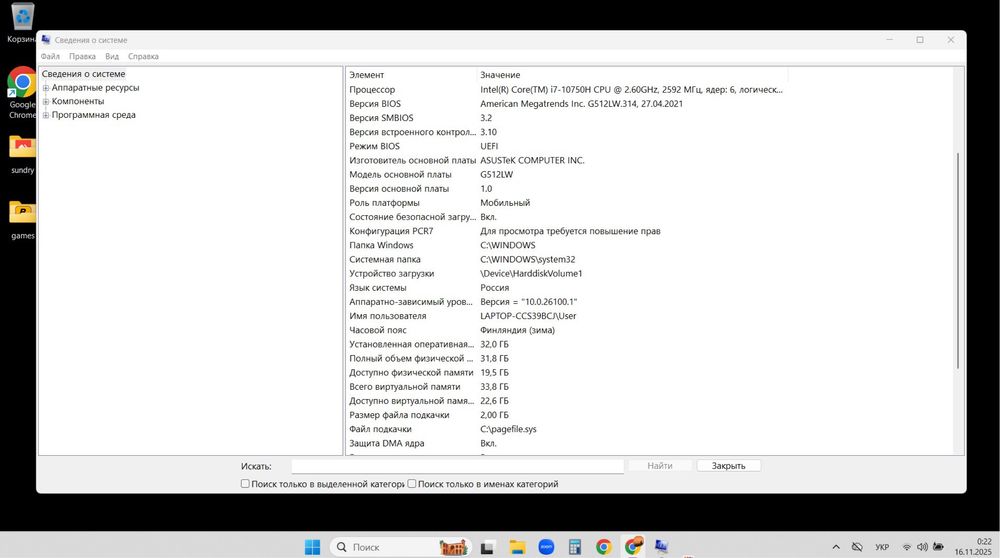Select the Конфигурация PCR7 row
1000x558 pixels.
[566, 231]
